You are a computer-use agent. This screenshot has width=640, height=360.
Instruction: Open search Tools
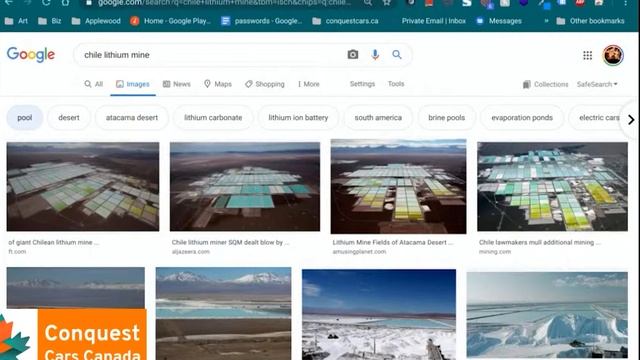(x=396, y=84)
